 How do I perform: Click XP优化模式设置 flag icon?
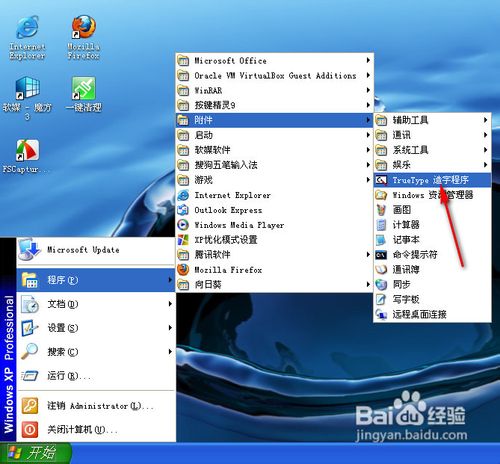(x=183, y=240)
